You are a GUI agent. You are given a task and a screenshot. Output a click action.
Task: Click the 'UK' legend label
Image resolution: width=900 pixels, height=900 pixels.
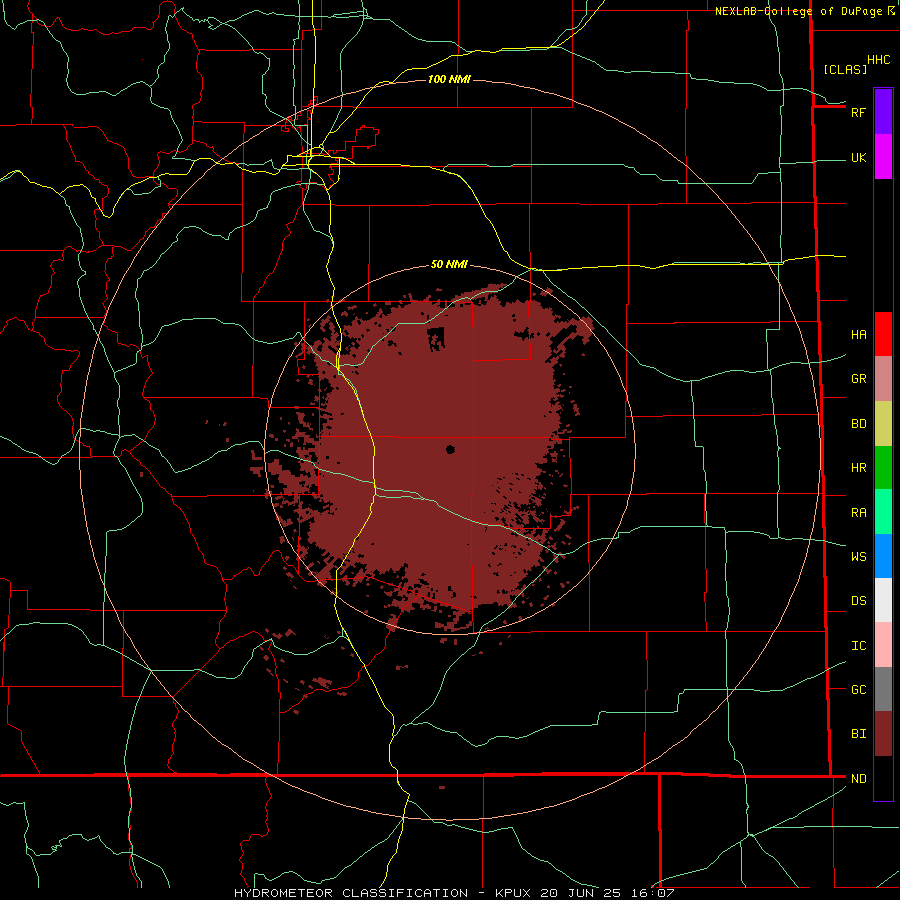click(x=858, y=157)
